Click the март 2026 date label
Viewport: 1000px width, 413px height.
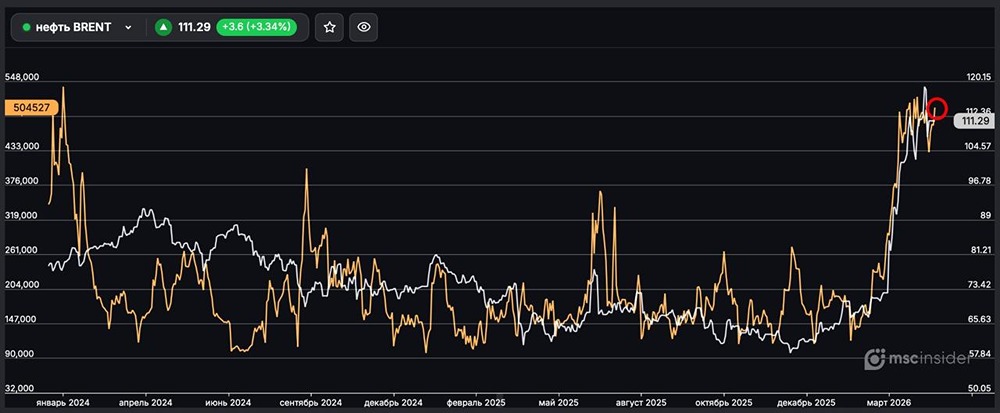click(x=888, y=401)
